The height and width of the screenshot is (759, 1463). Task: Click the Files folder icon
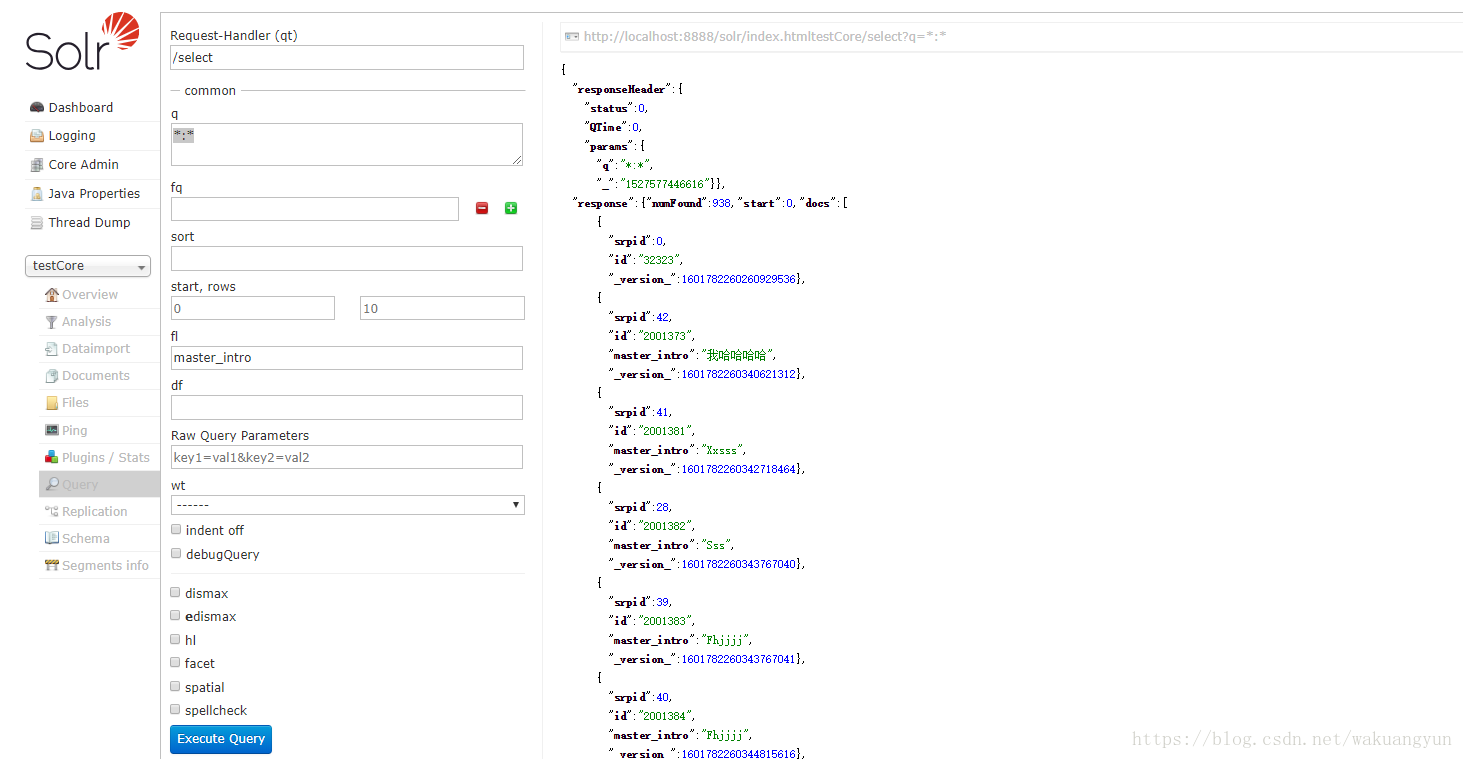tap(52, 402)
